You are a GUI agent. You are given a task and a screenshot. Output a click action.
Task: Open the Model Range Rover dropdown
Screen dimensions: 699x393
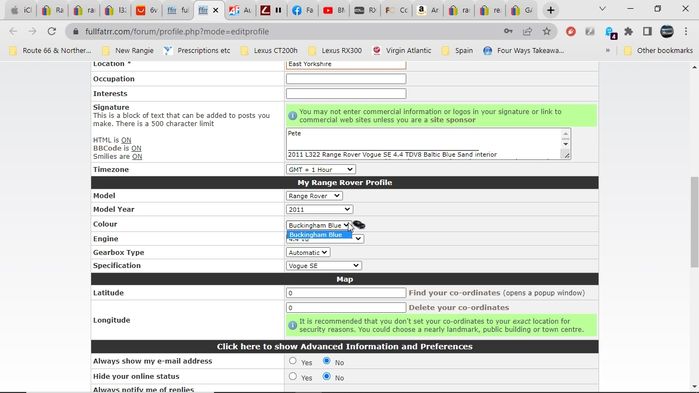[x=314, y=196]
